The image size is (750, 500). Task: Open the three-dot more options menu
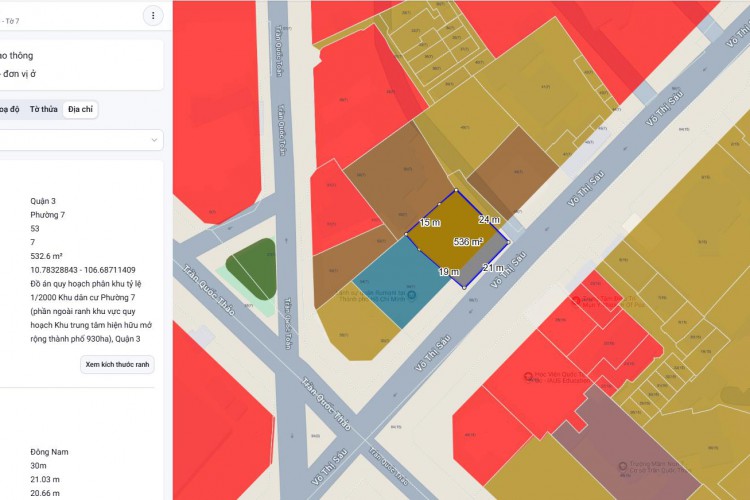pyautogui.click(x=152, y=15)
